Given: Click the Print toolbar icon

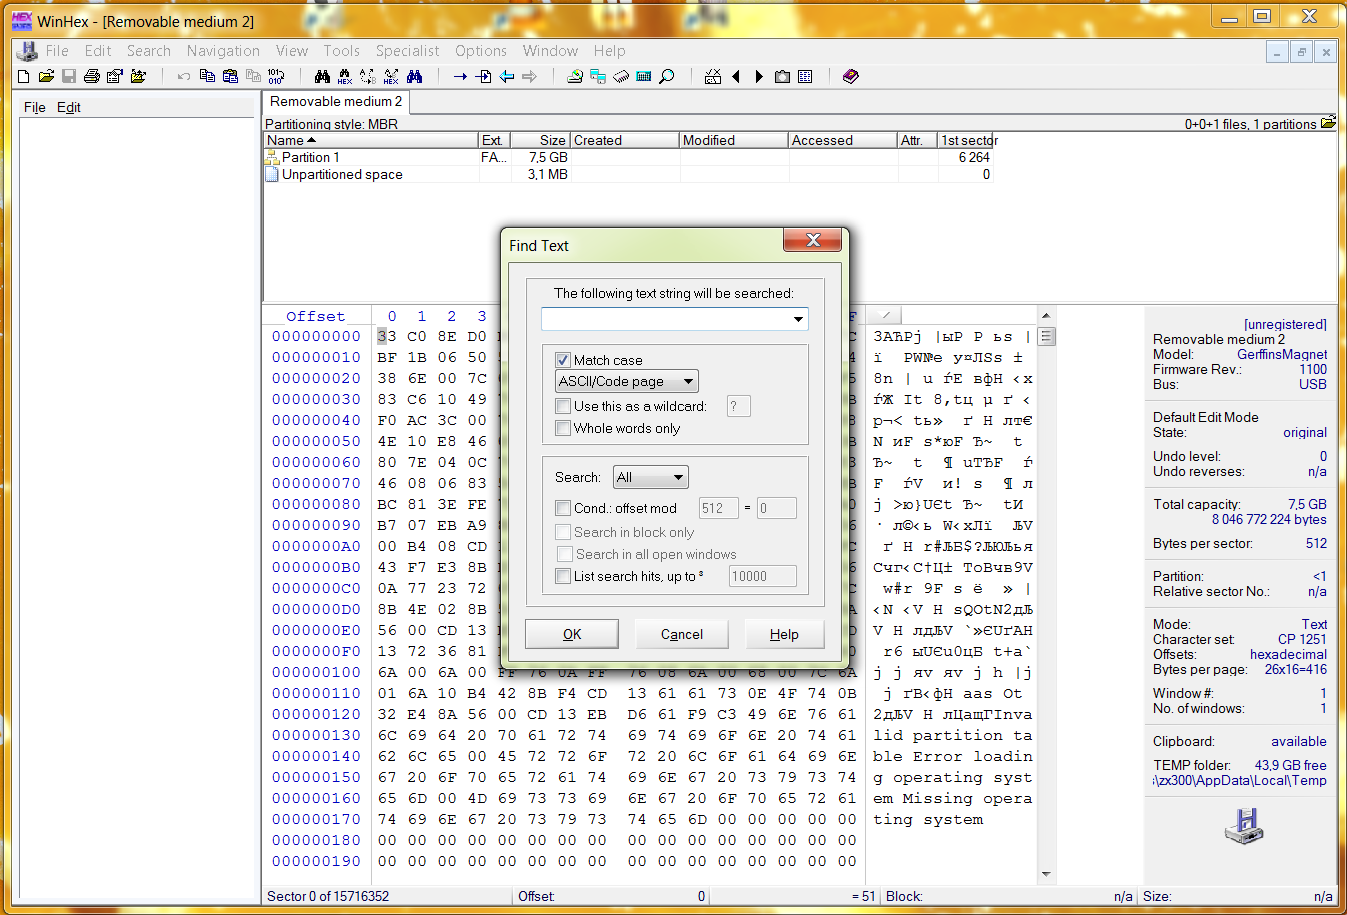Looking at the screenshot, I should click(x=92, y=76).
